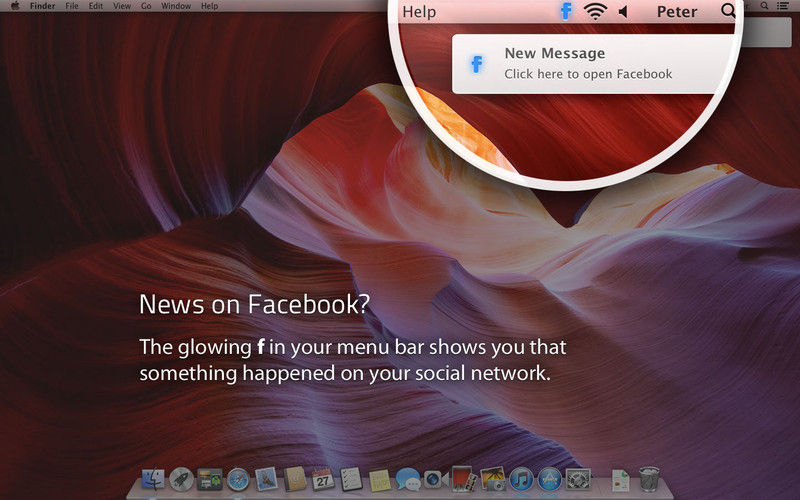Open Contacts address book in Dock
This screenshot has height=500, width=800.
[x=295, y=479]
